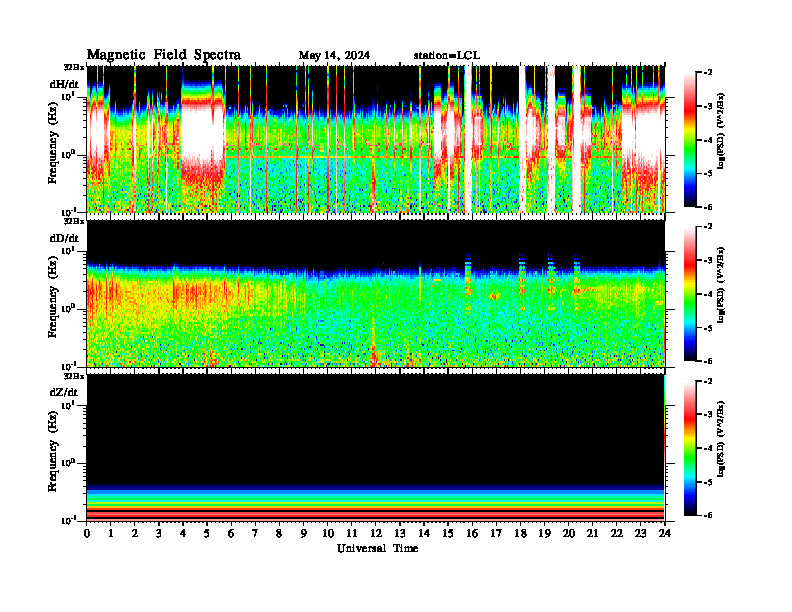Viewport: 792px width, 612px height.
Task: Click the -3 tick on dZ/dt color bar
Action: click(708, 414)
